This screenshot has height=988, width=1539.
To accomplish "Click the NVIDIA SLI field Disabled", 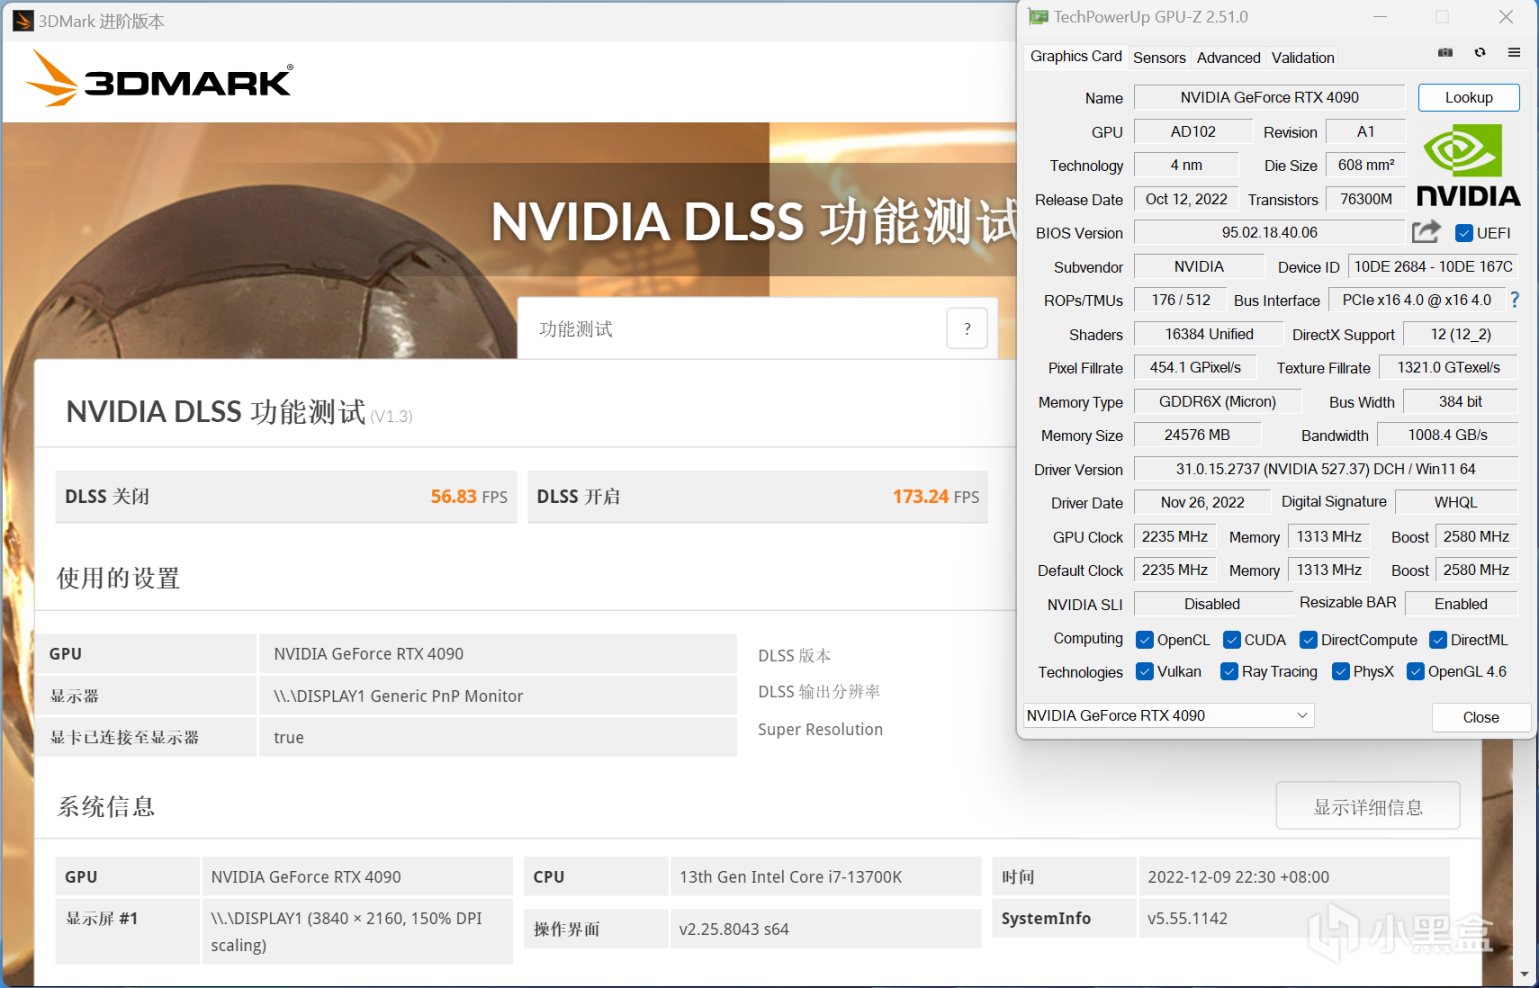I will click(1212, 604).
